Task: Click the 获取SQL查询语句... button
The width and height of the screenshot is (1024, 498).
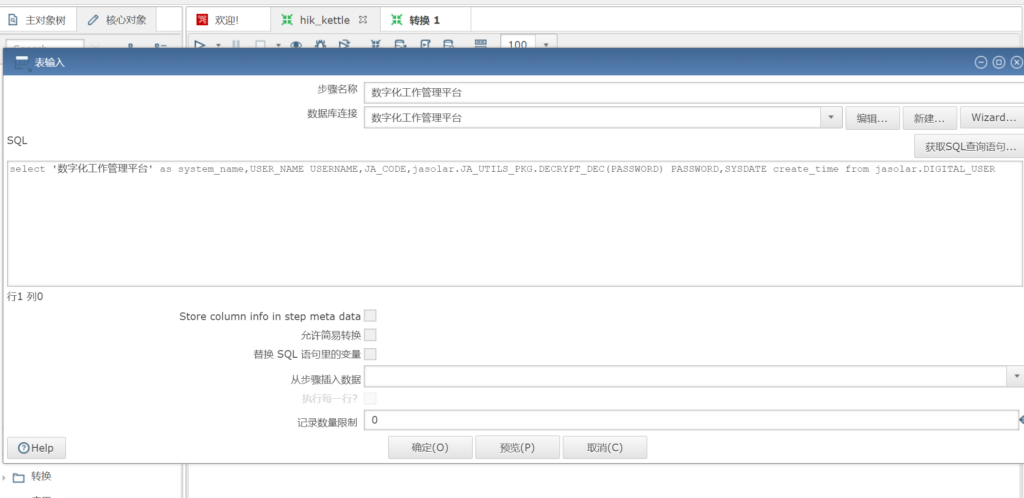Action: tap(969, 147)
